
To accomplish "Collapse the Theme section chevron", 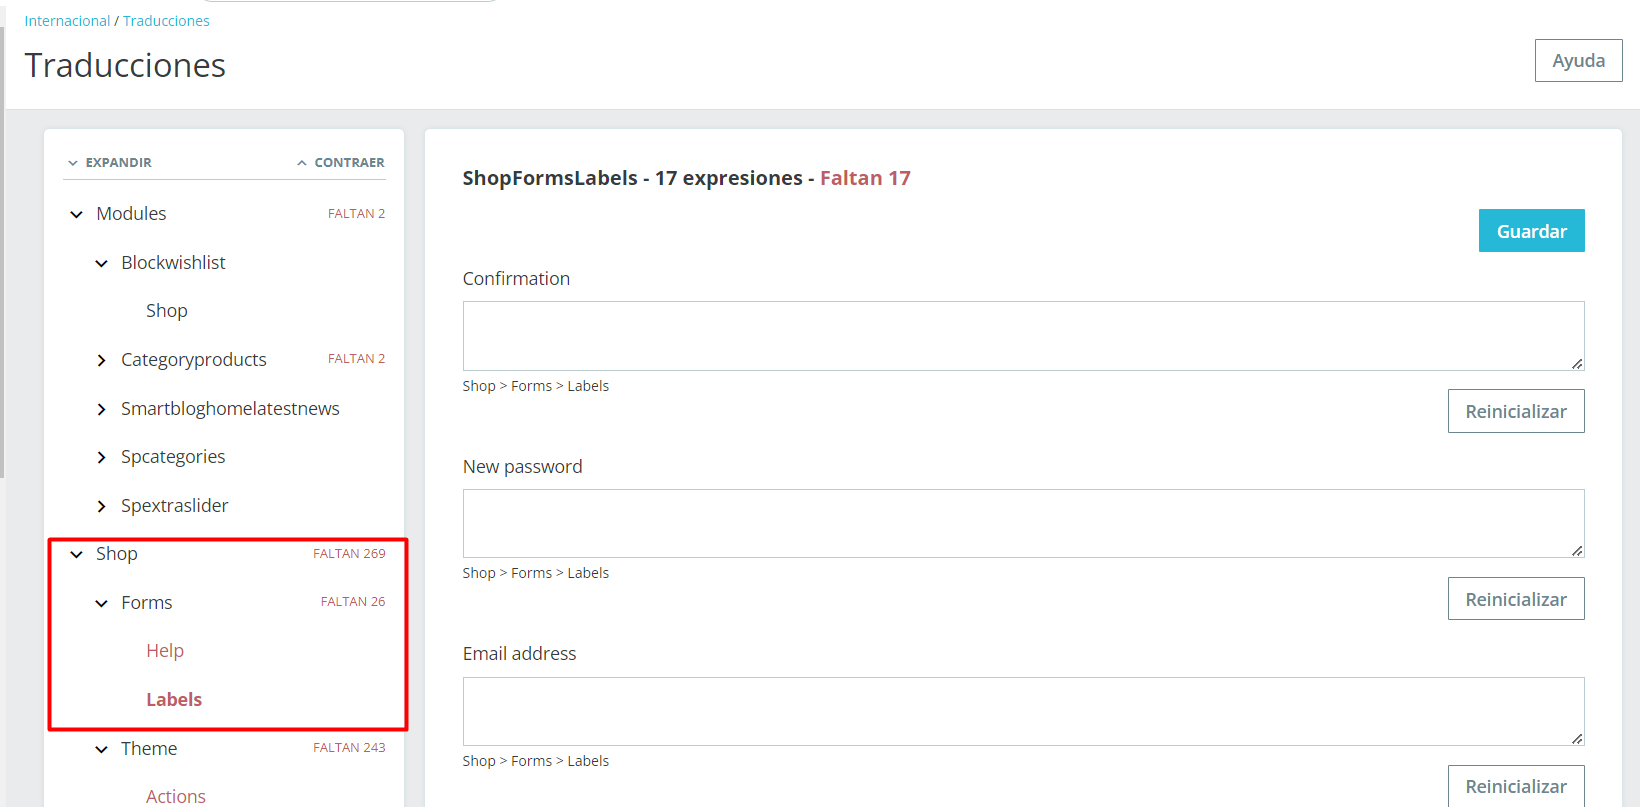I will pos(101,749).
